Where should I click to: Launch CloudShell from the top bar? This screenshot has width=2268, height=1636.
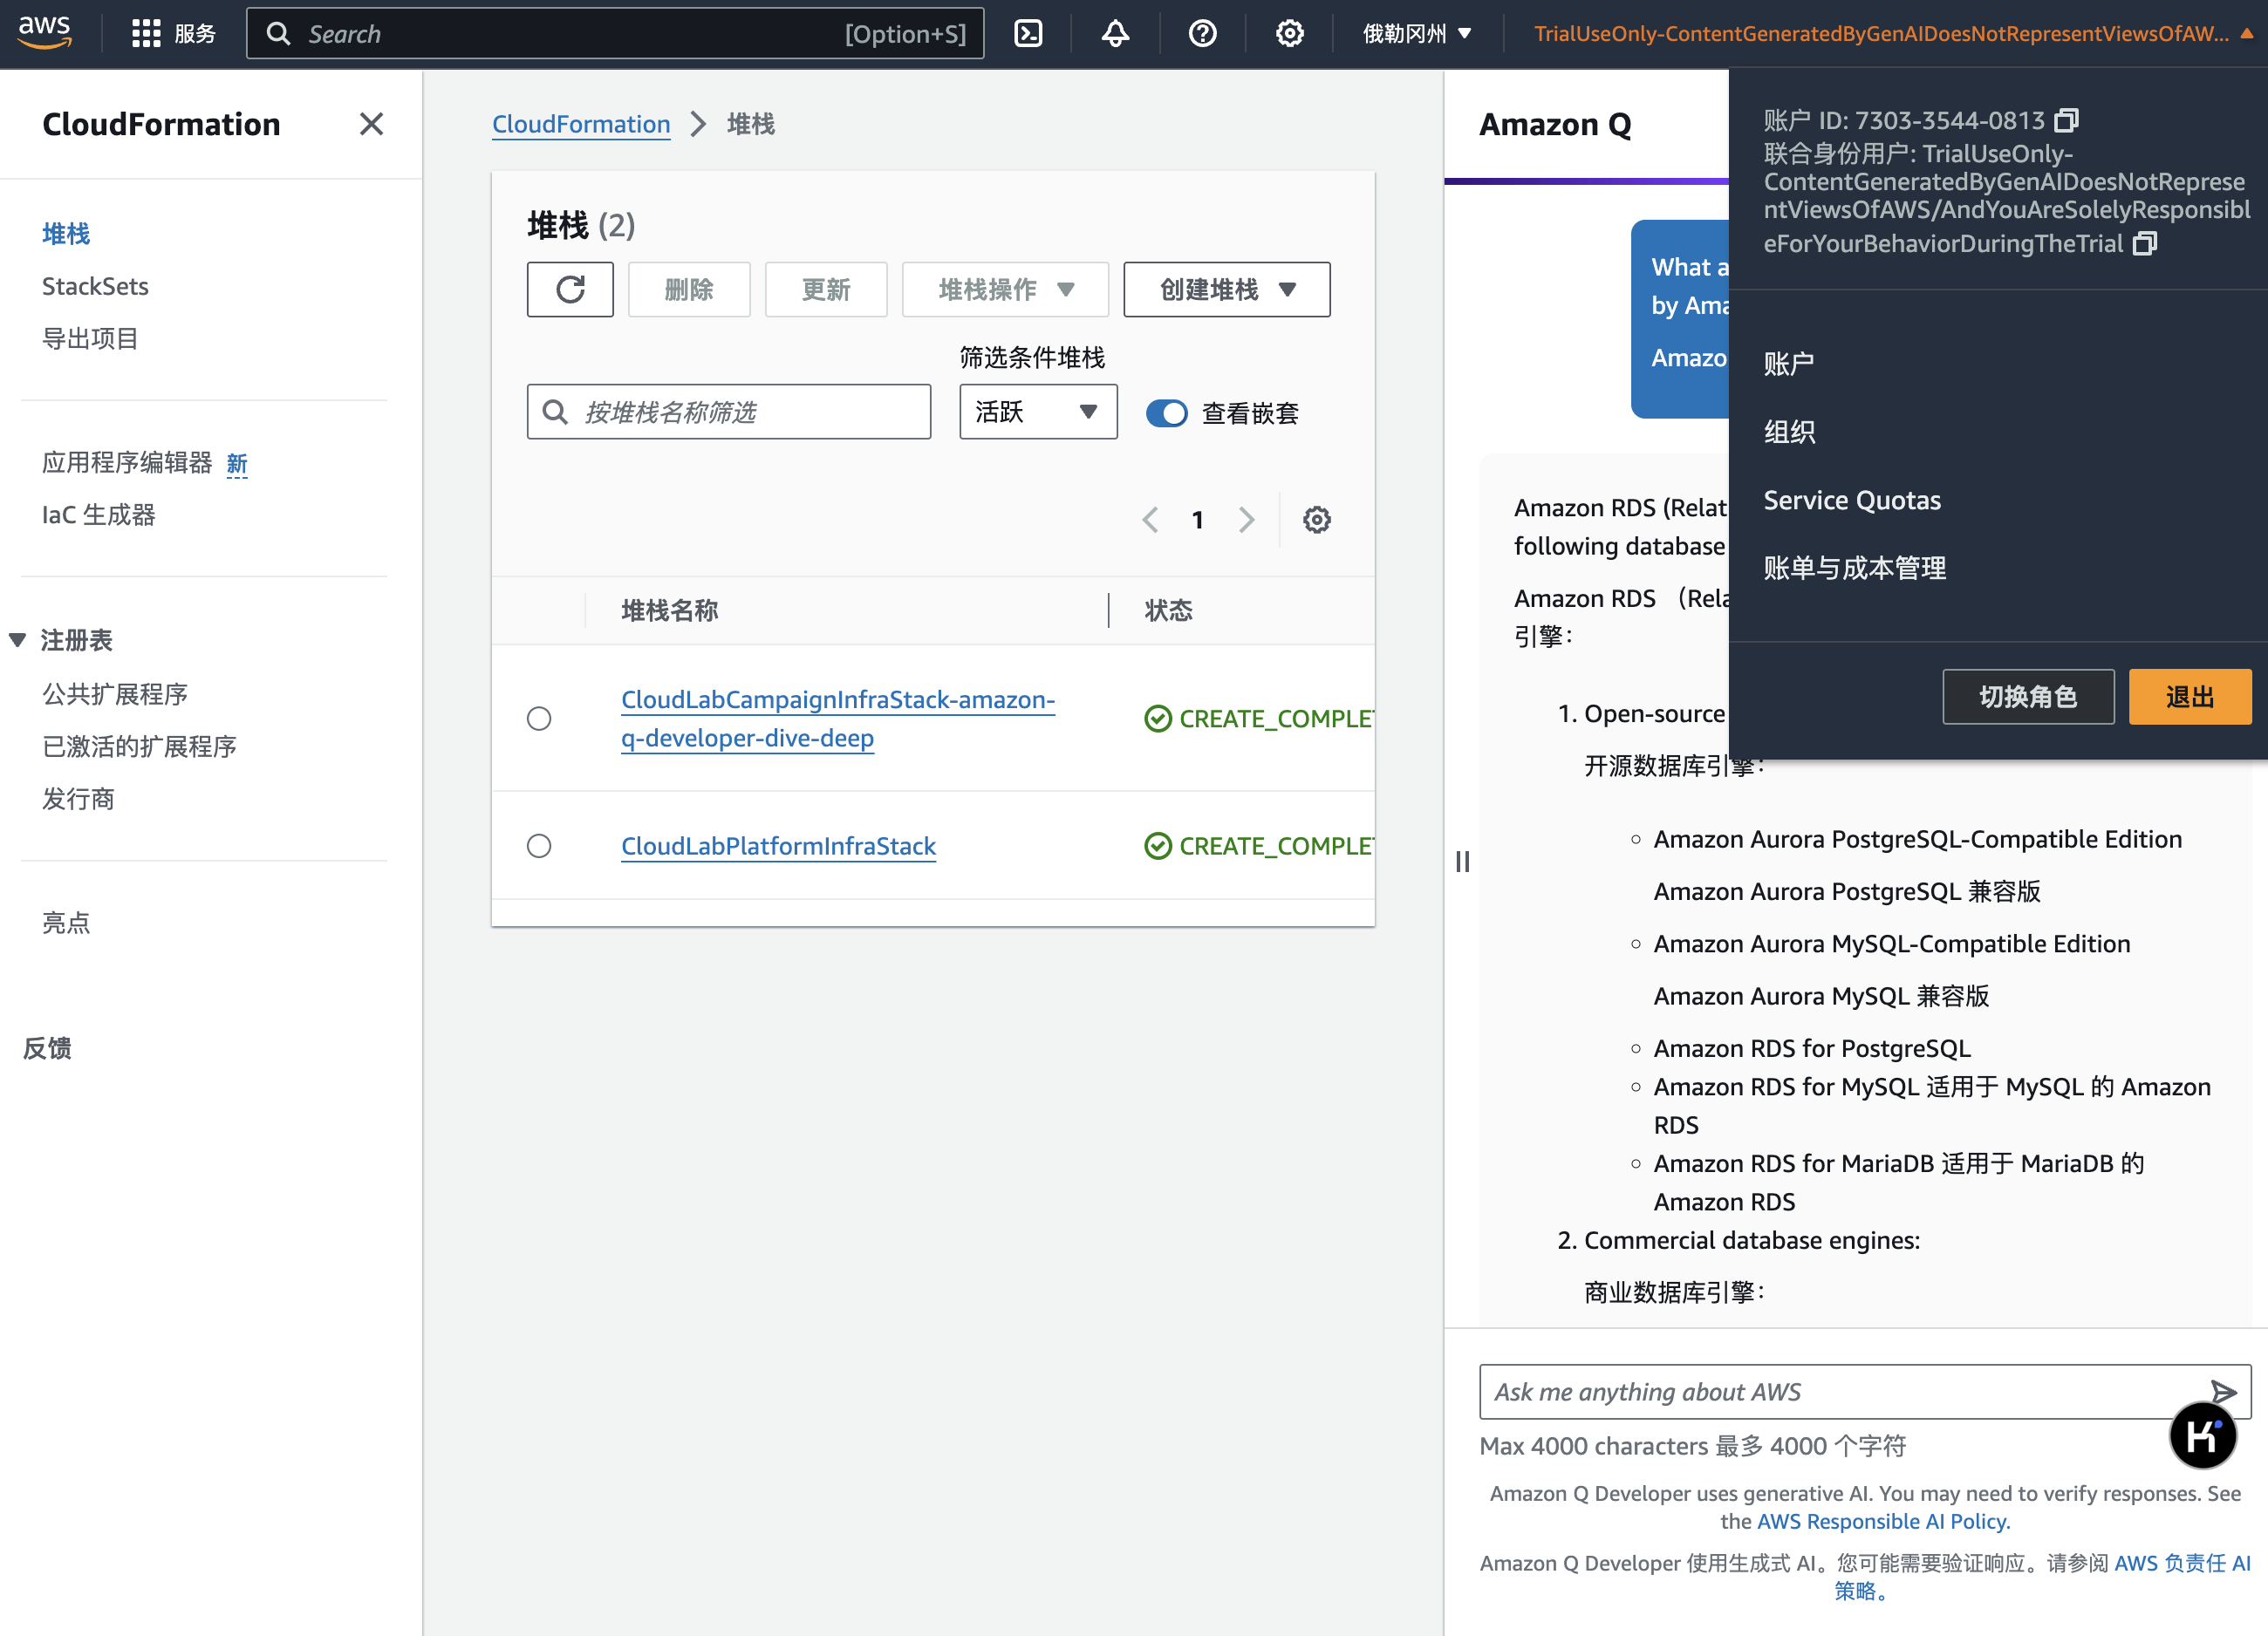point(1028,34)
